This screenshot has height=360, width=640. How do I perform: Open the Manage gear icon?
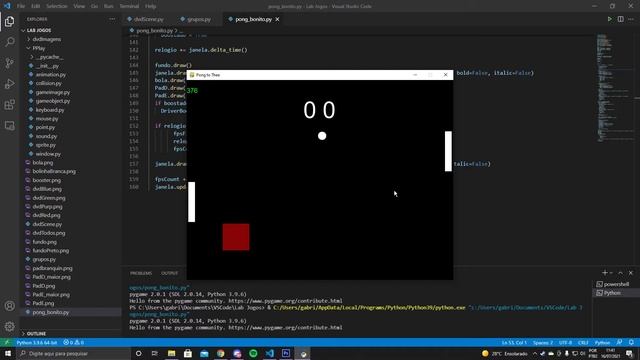[x=9, y=327]
